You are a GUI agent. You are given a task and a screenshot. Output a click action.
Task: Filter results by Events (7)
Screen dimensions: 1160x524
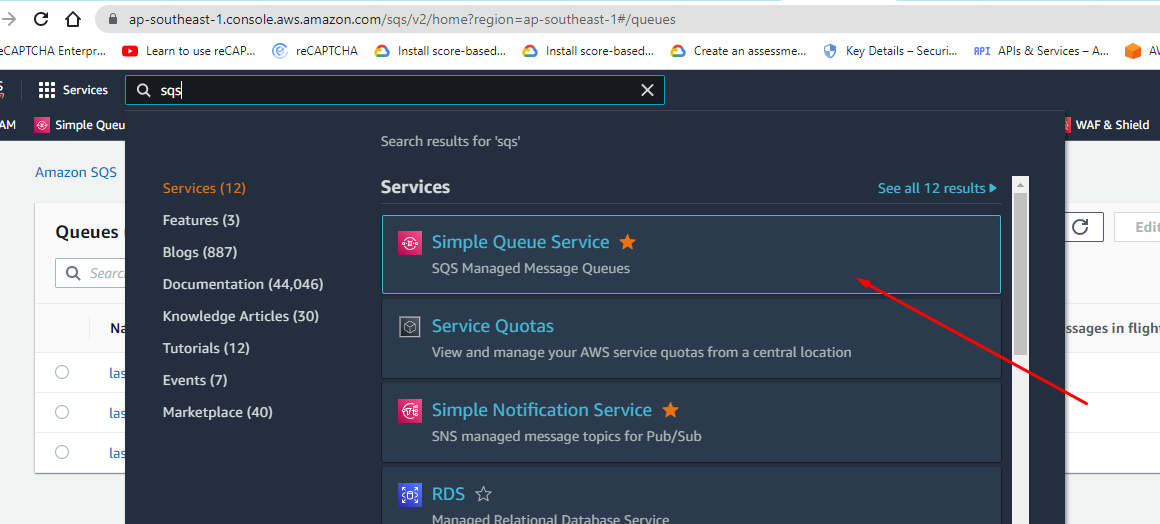pos(195,380)
